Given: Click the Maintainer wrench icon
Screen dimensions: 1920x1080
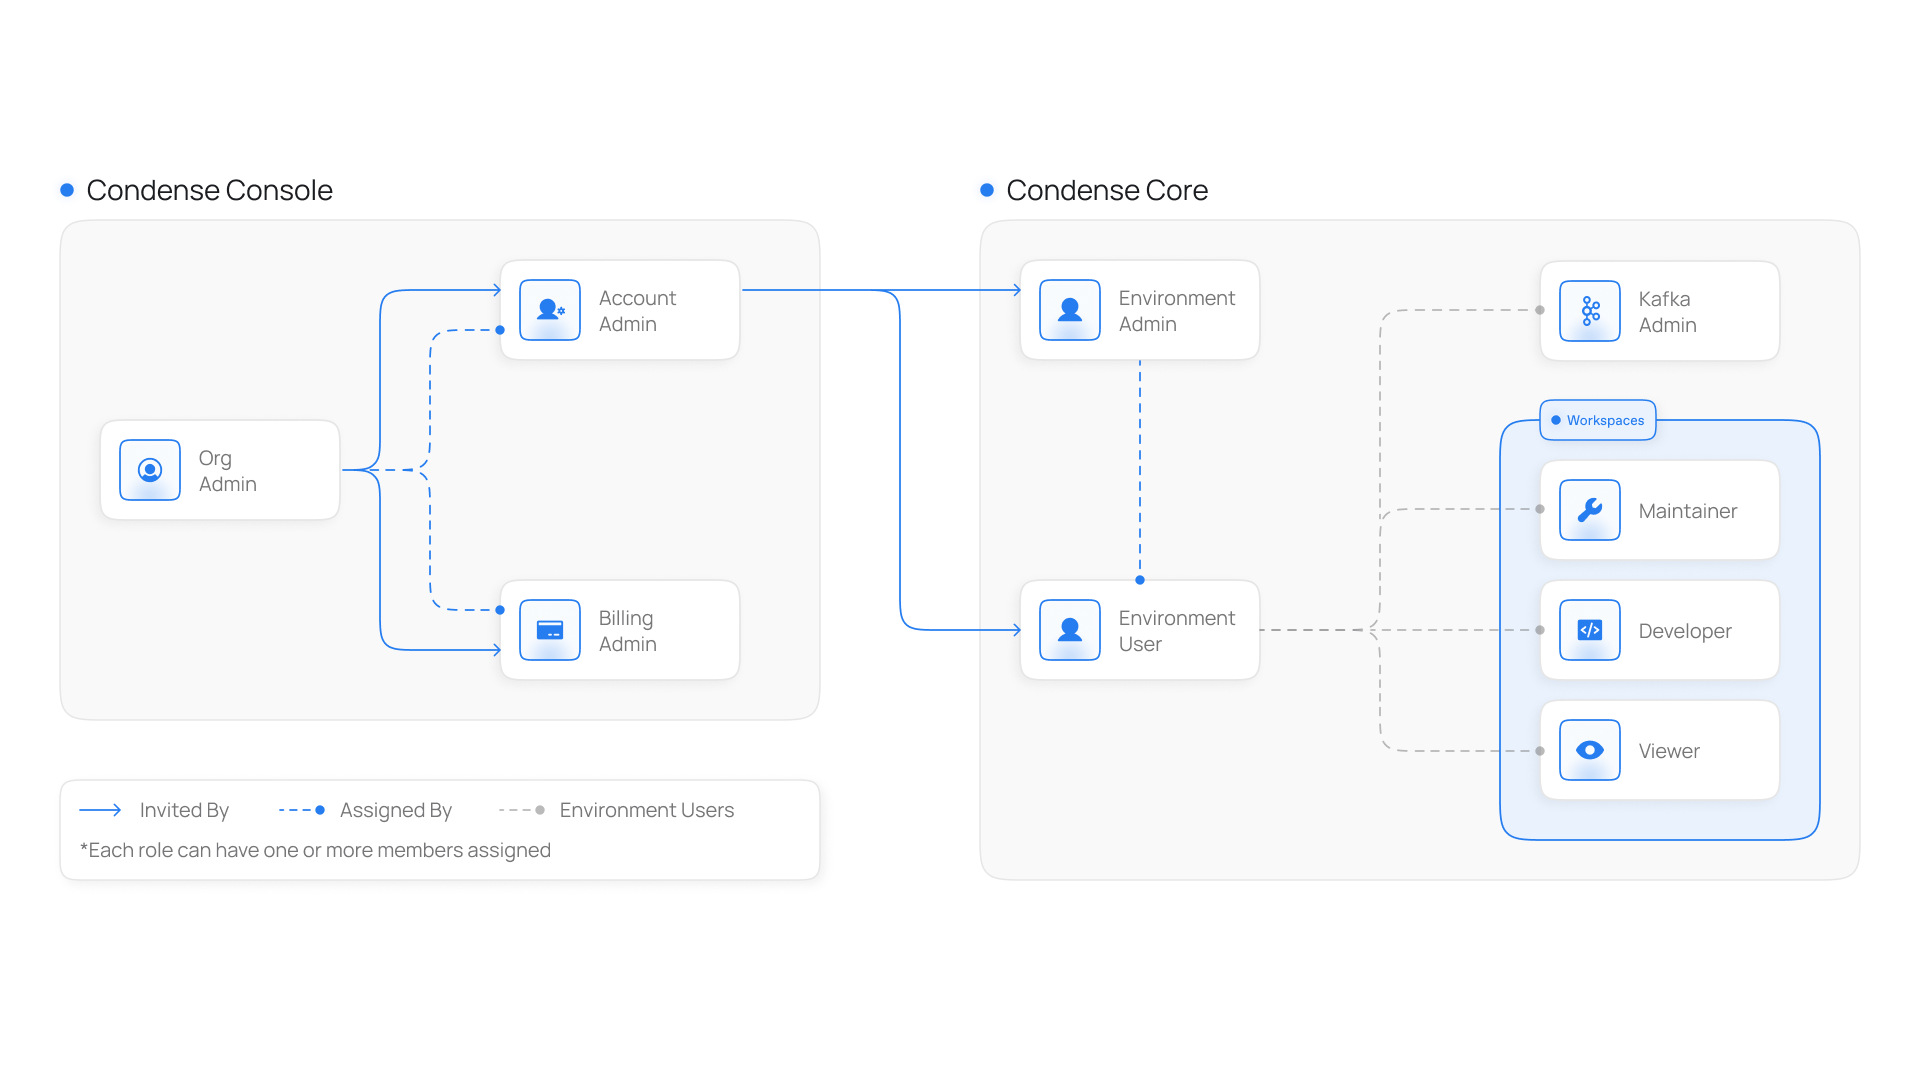Looking at the screenshot, I should pyautogui.click(x=1590, y=510).
